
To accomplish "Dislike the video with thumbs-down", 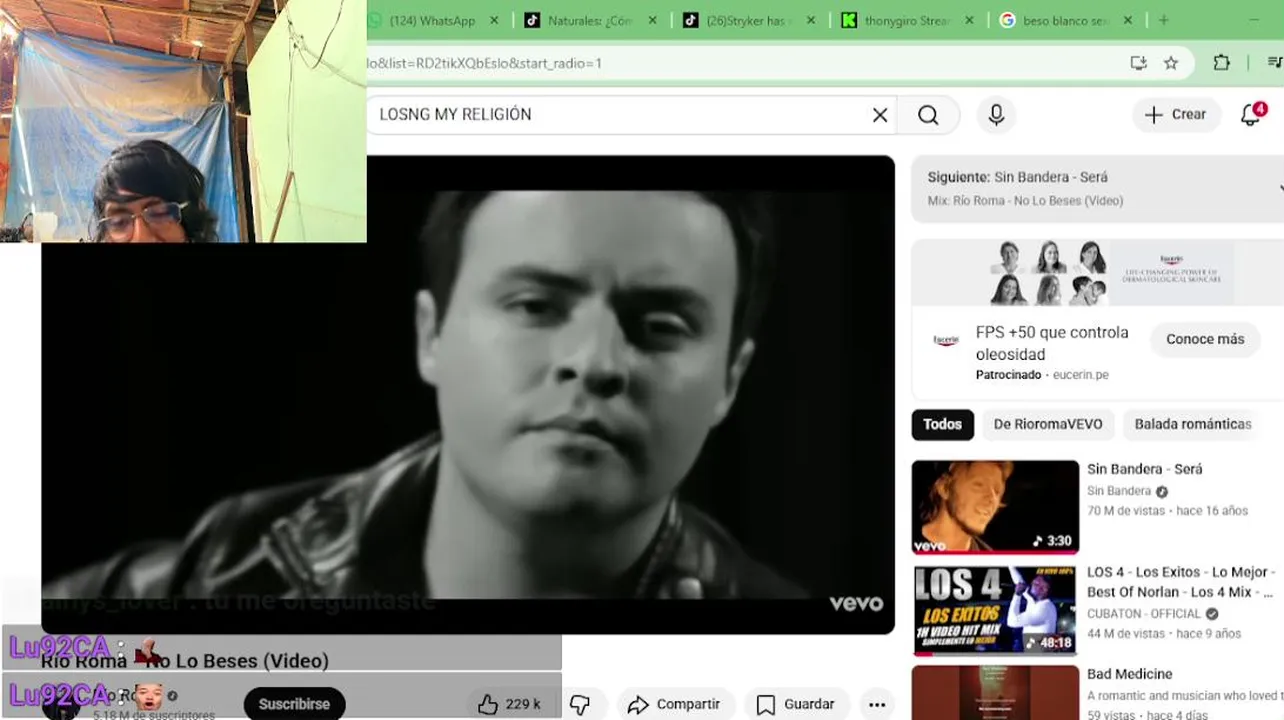I will (x=580, y=704).
